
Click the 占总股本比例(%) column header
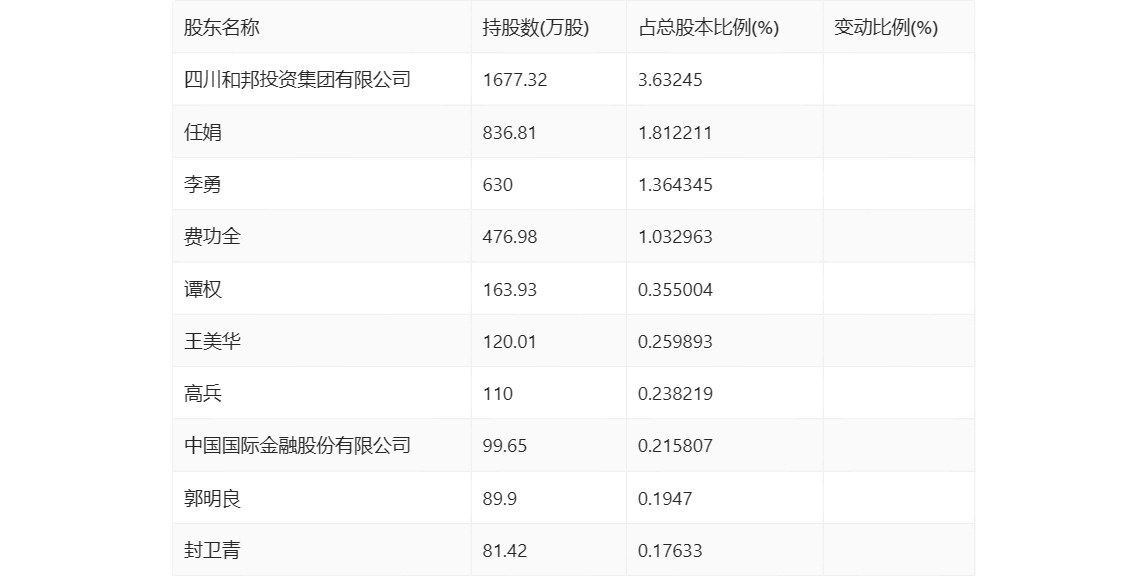click(709, 28)
